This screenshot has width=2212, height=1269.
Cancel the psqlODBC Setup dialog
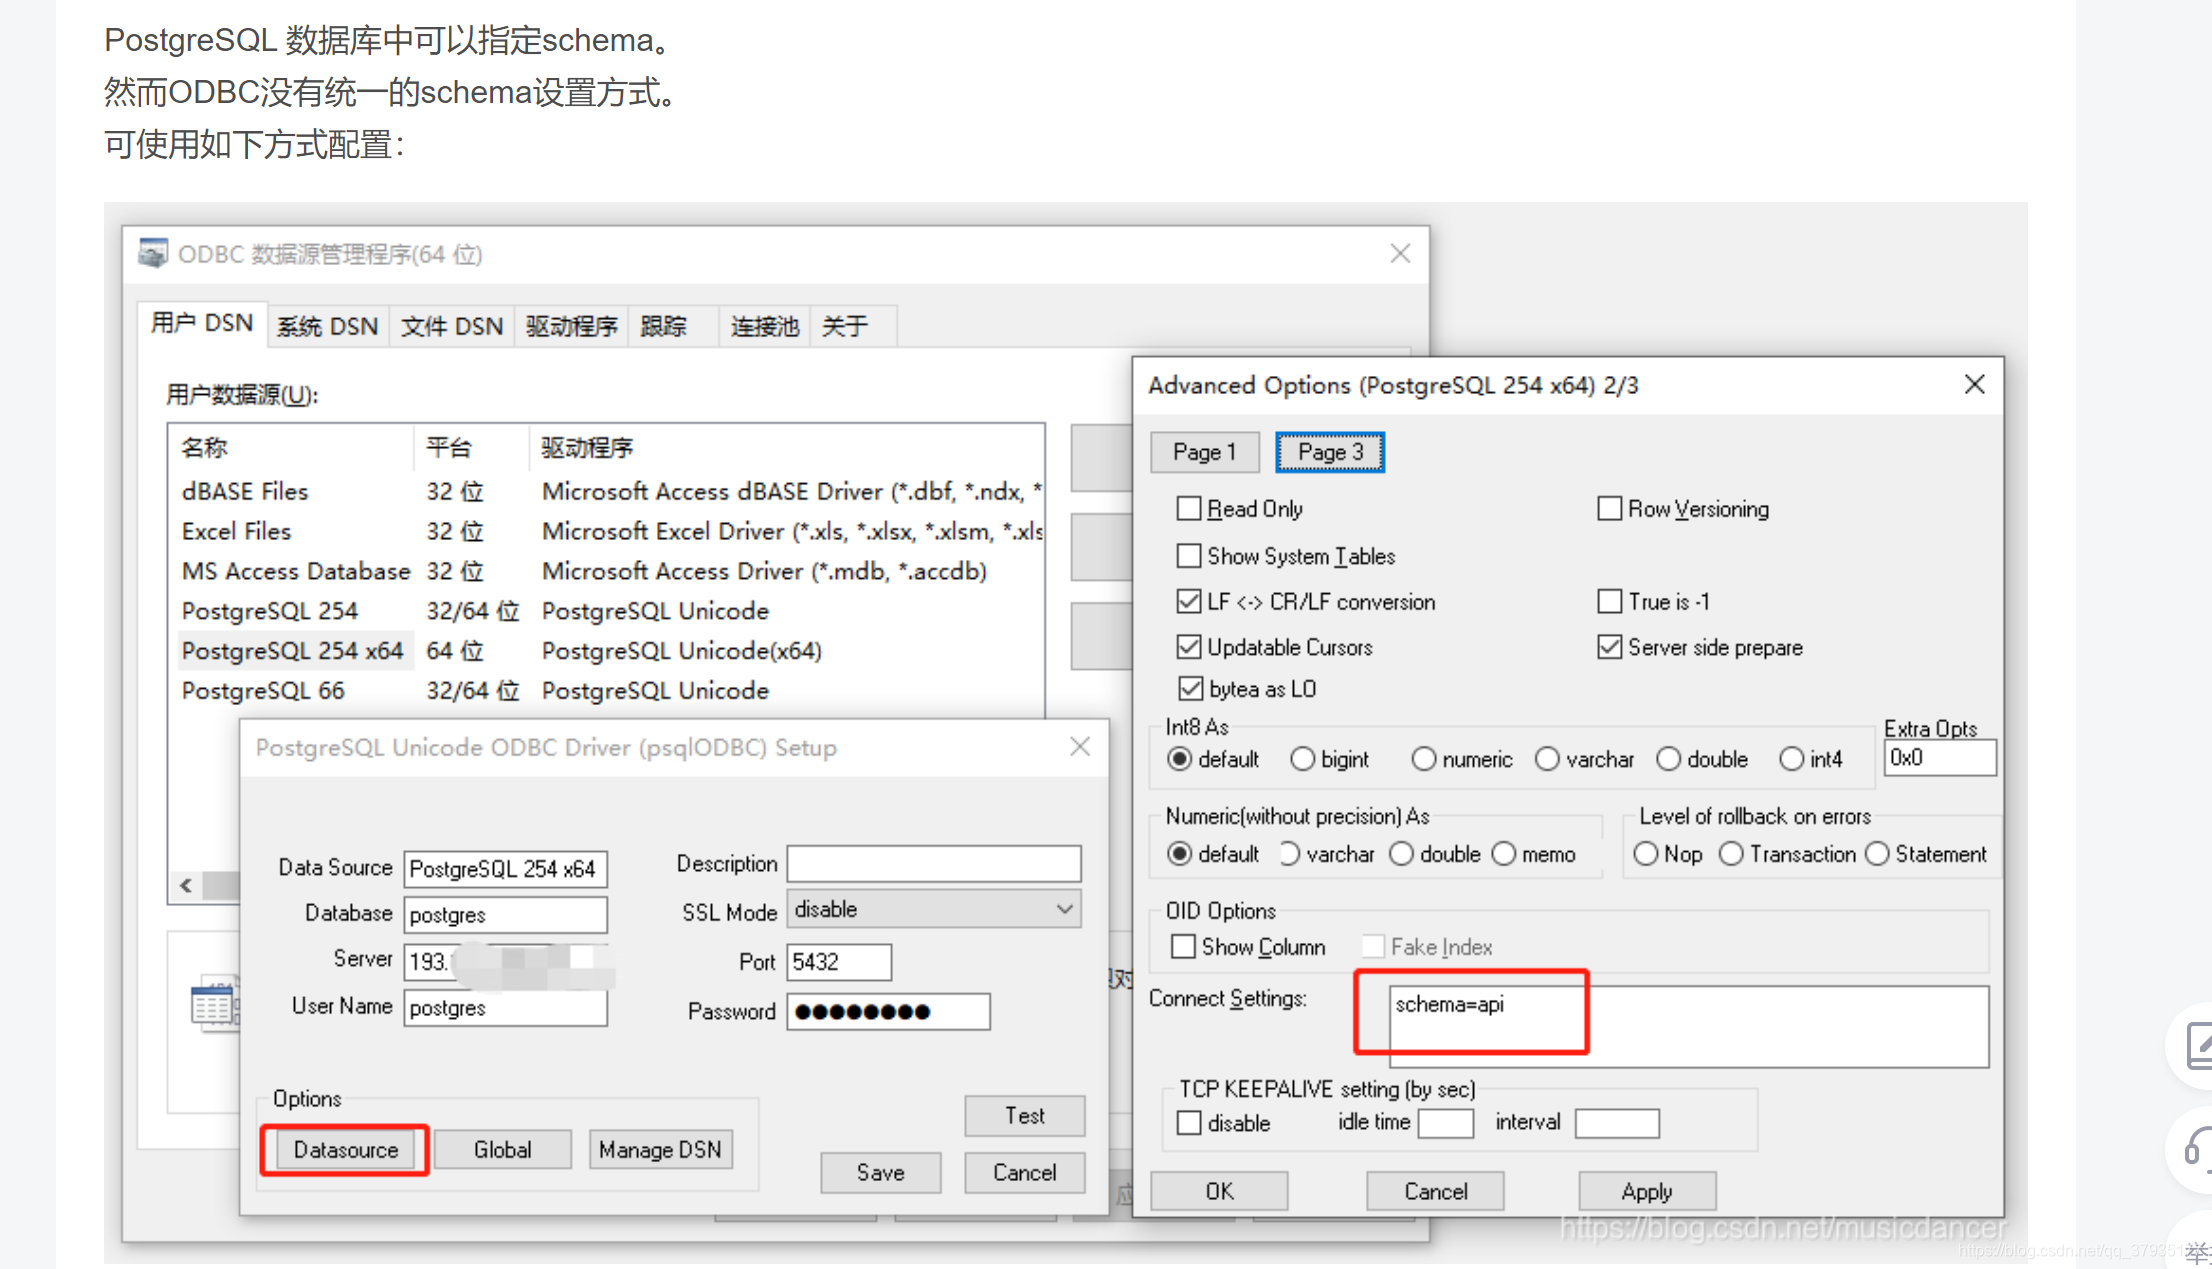[1024, 1173]
